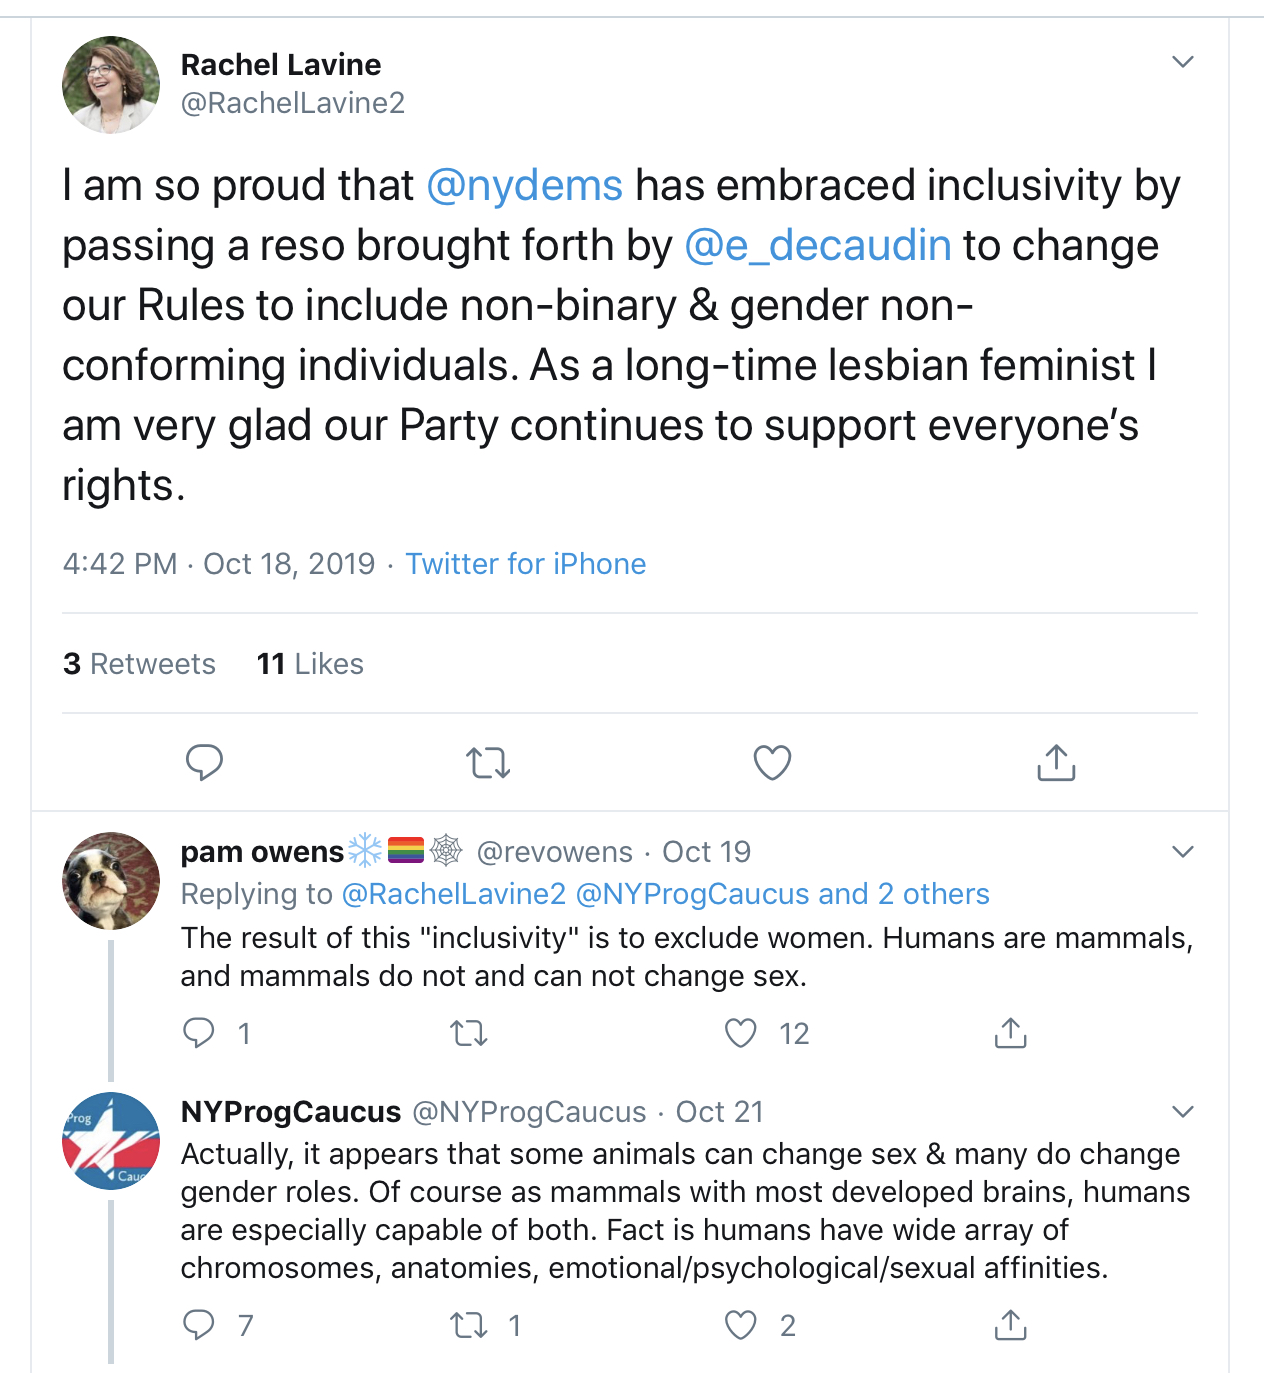View the 3 Retweets list
Image resolution: width=1264 pixels, height=1373 pixels.
click(139, 664)
